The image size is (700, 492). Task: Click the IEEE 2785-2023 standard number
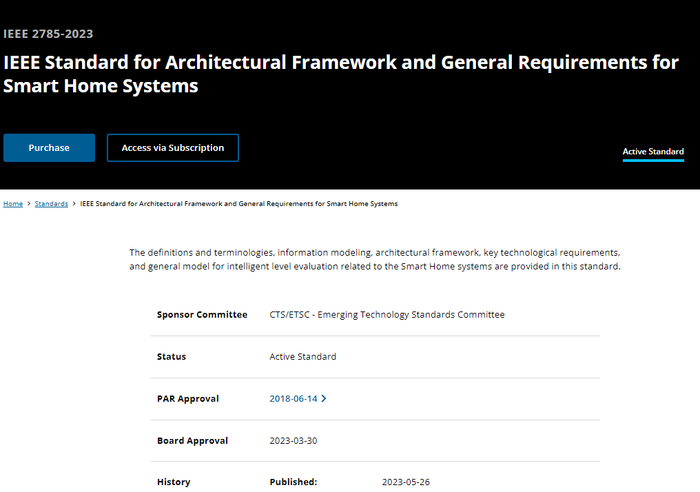tap(48, 34)
